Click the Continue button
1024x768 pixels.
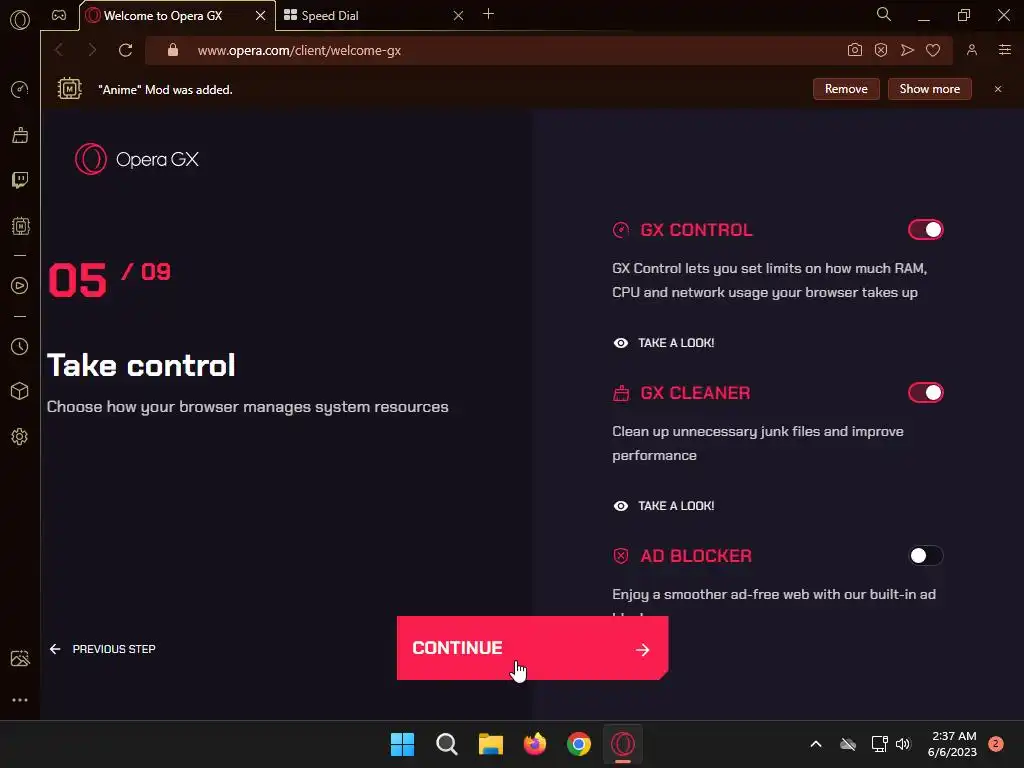click(532, 648)
